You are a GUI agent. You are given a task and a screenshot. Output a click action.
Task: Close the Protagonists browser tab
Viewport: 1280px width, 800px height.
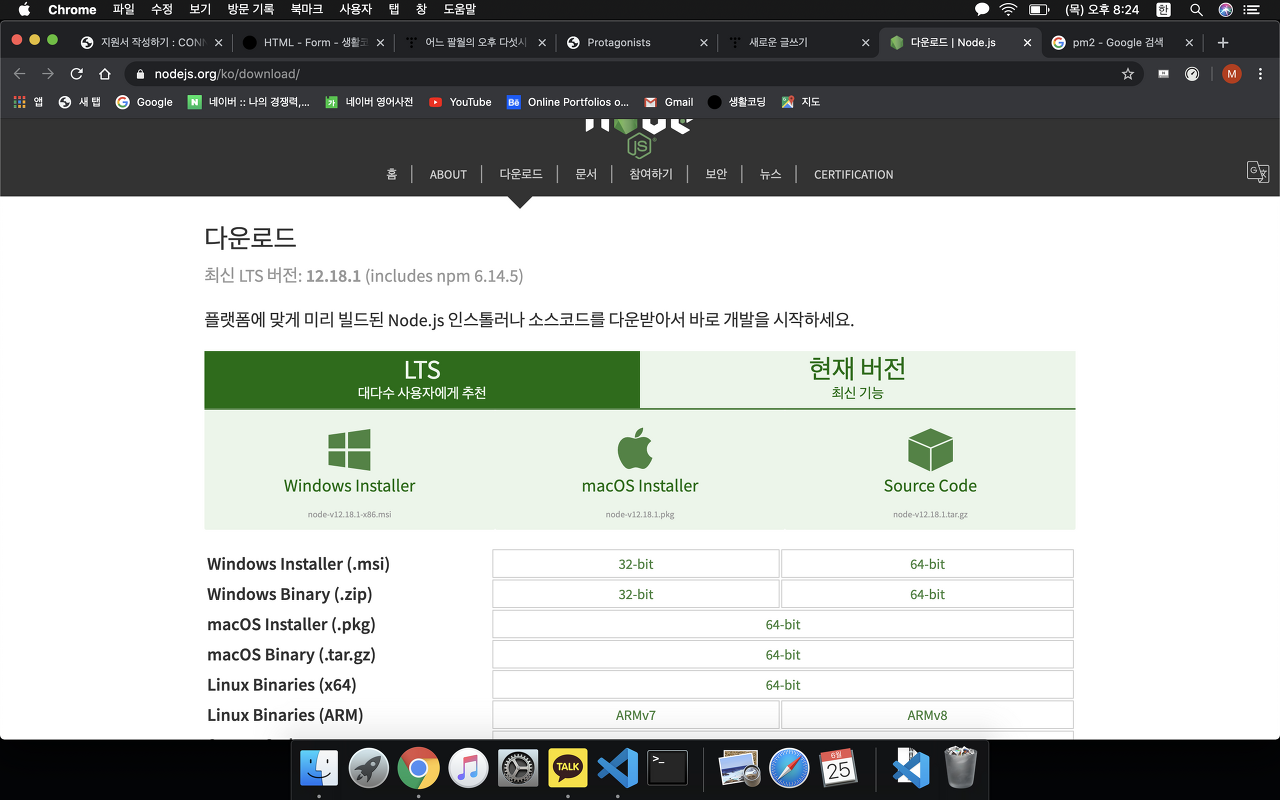coord(704,43)
